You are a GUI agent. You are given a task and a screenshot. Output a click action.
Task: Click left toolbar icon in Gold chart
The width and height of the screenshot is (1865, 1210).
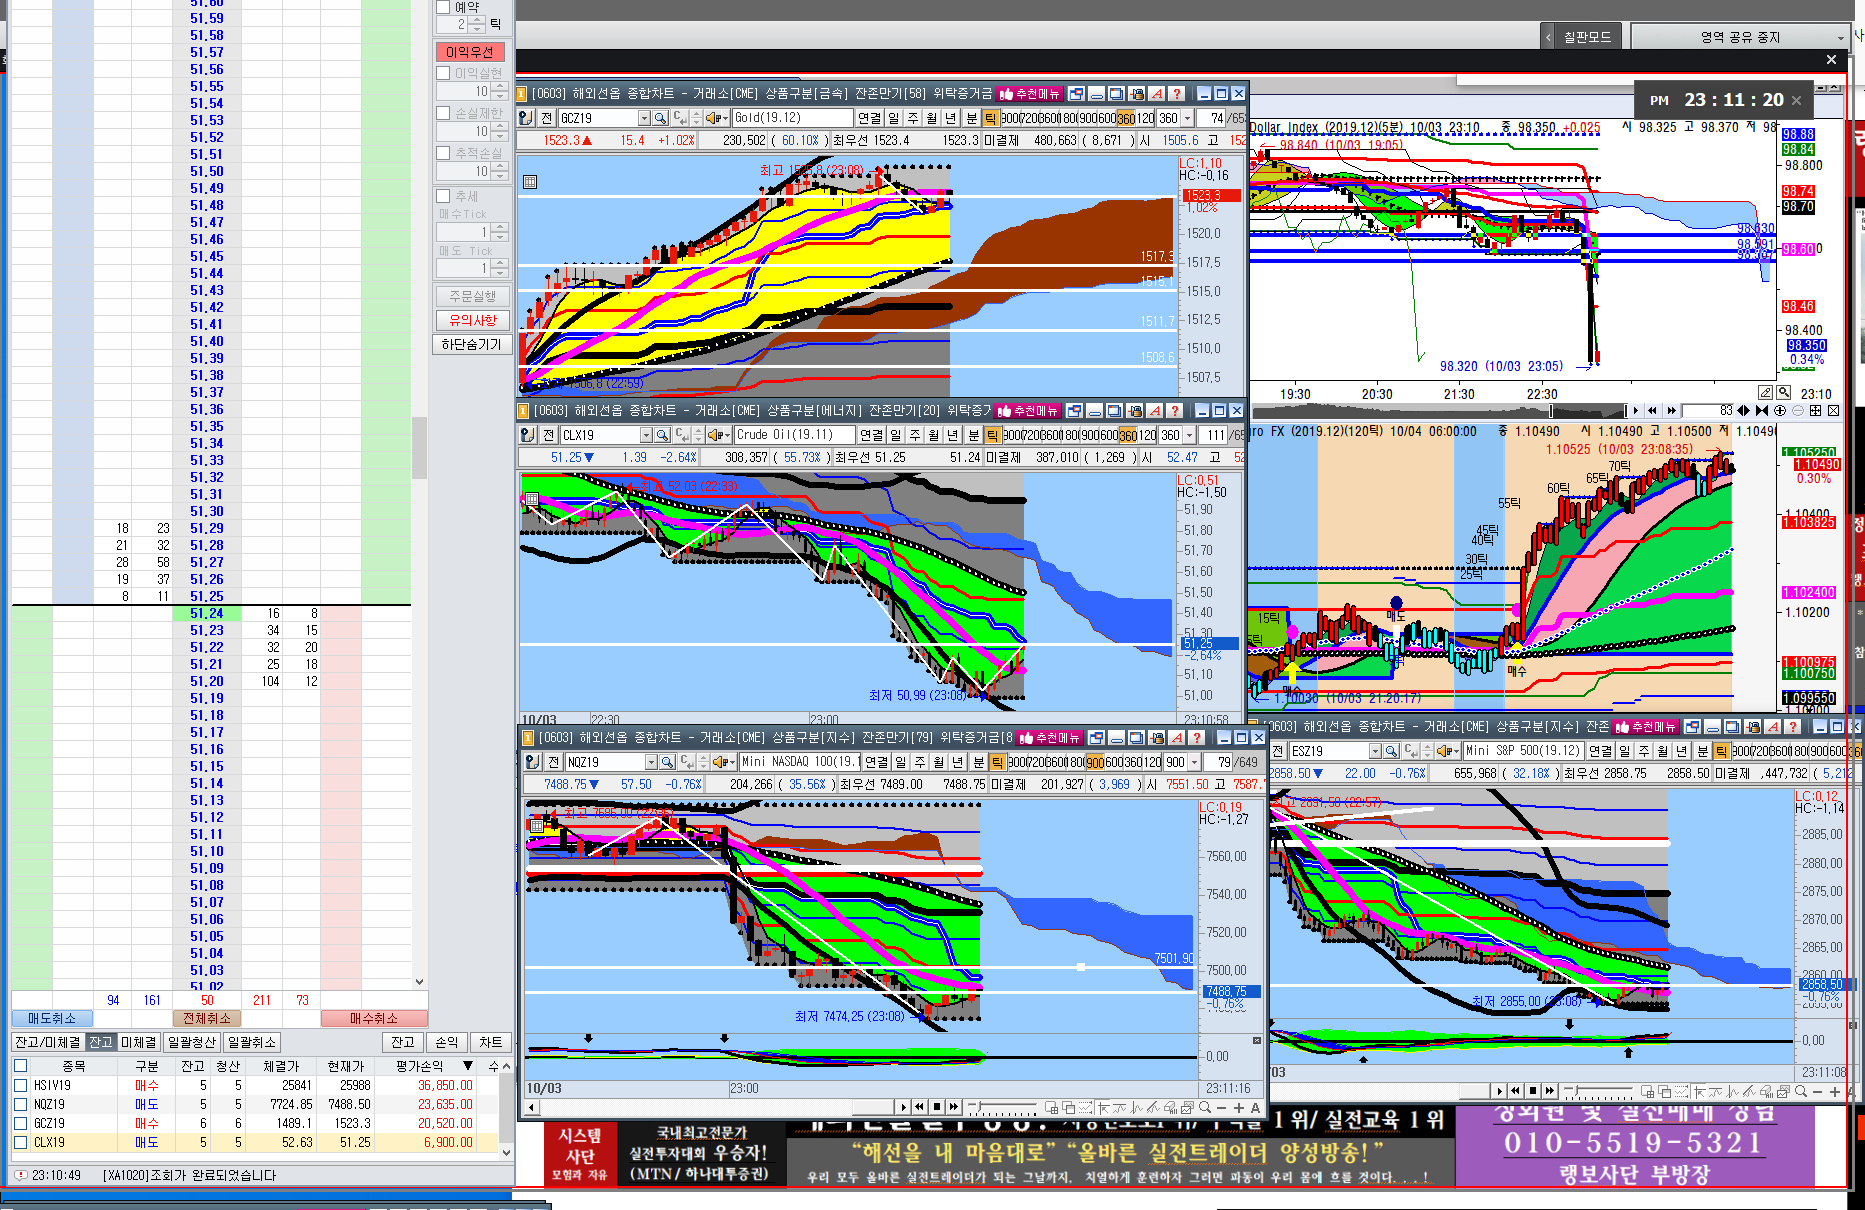(x=526, y=118)
